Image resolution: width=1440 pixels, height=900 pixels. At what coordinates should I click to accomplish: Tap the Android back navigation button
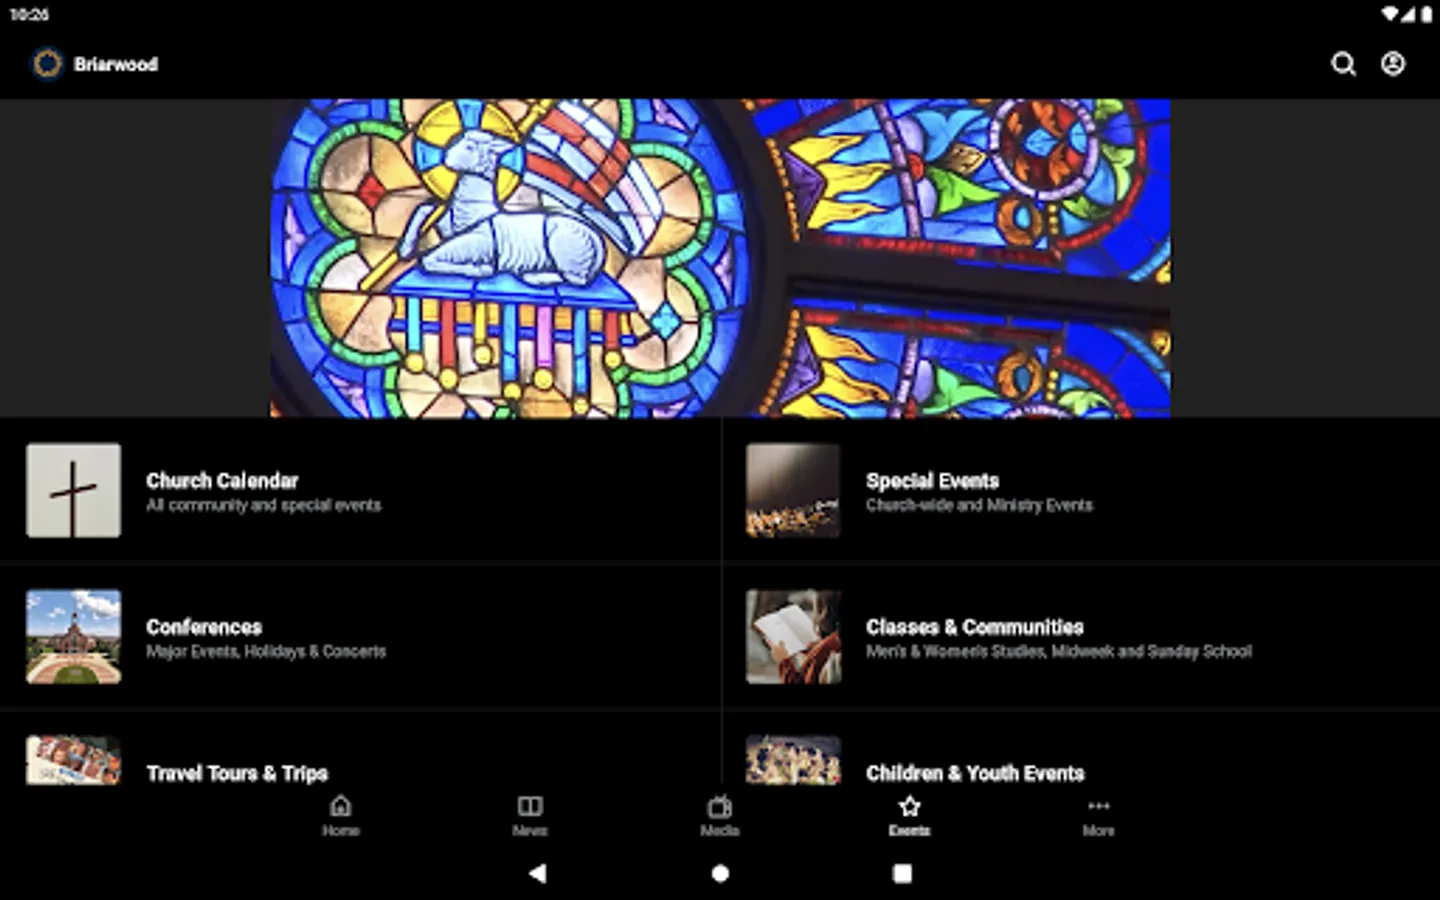click(x=537, y=873)
